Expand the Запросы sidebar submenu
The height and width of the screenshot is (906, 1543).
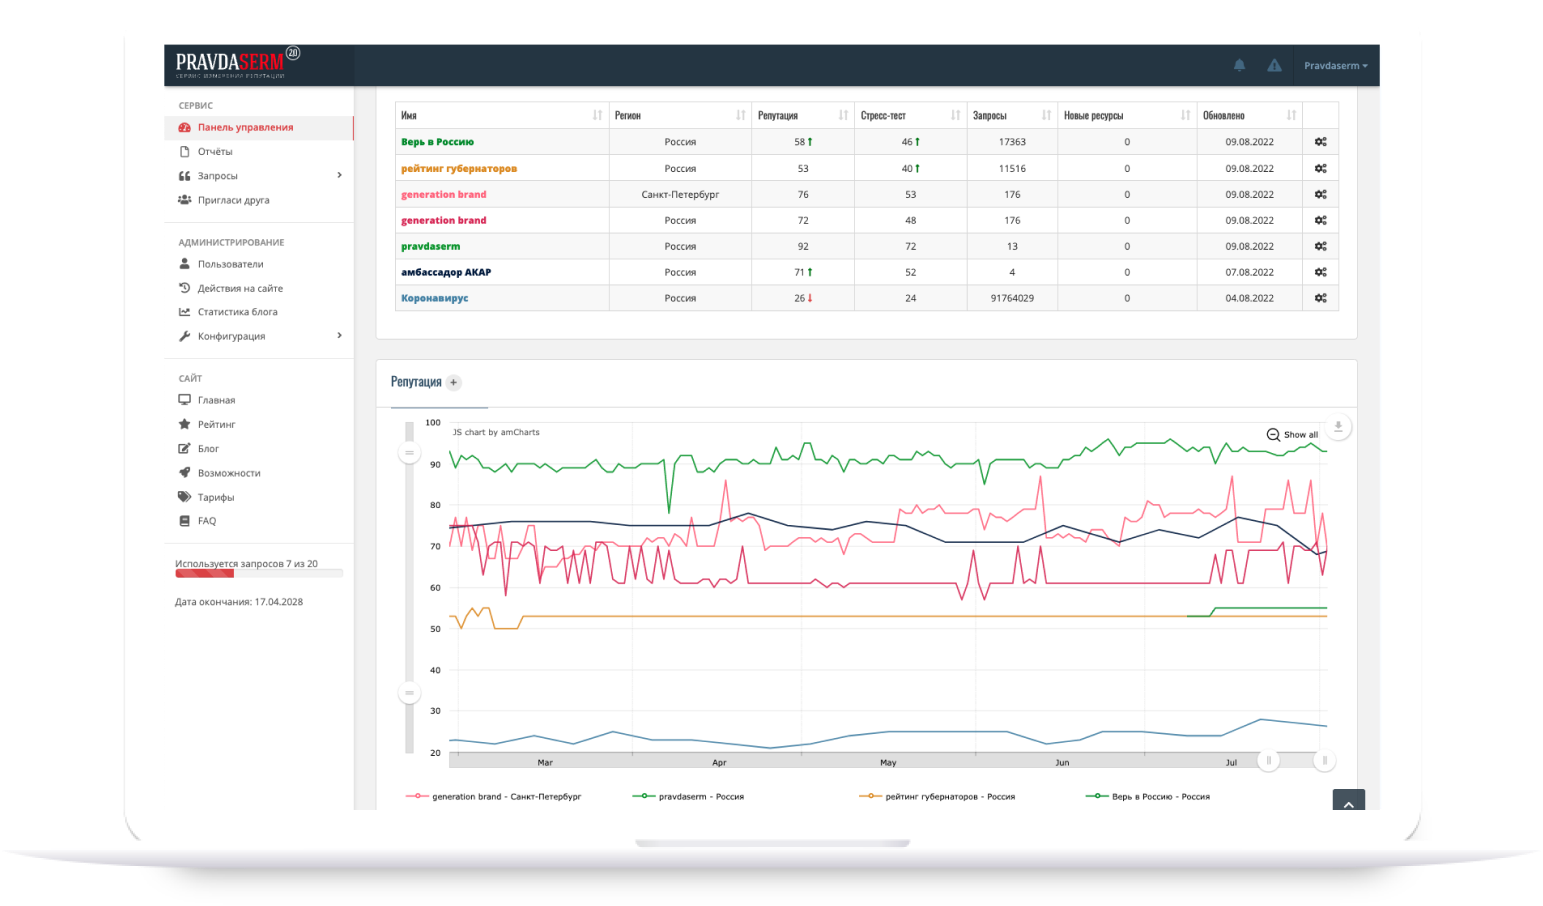click(339, 176)
